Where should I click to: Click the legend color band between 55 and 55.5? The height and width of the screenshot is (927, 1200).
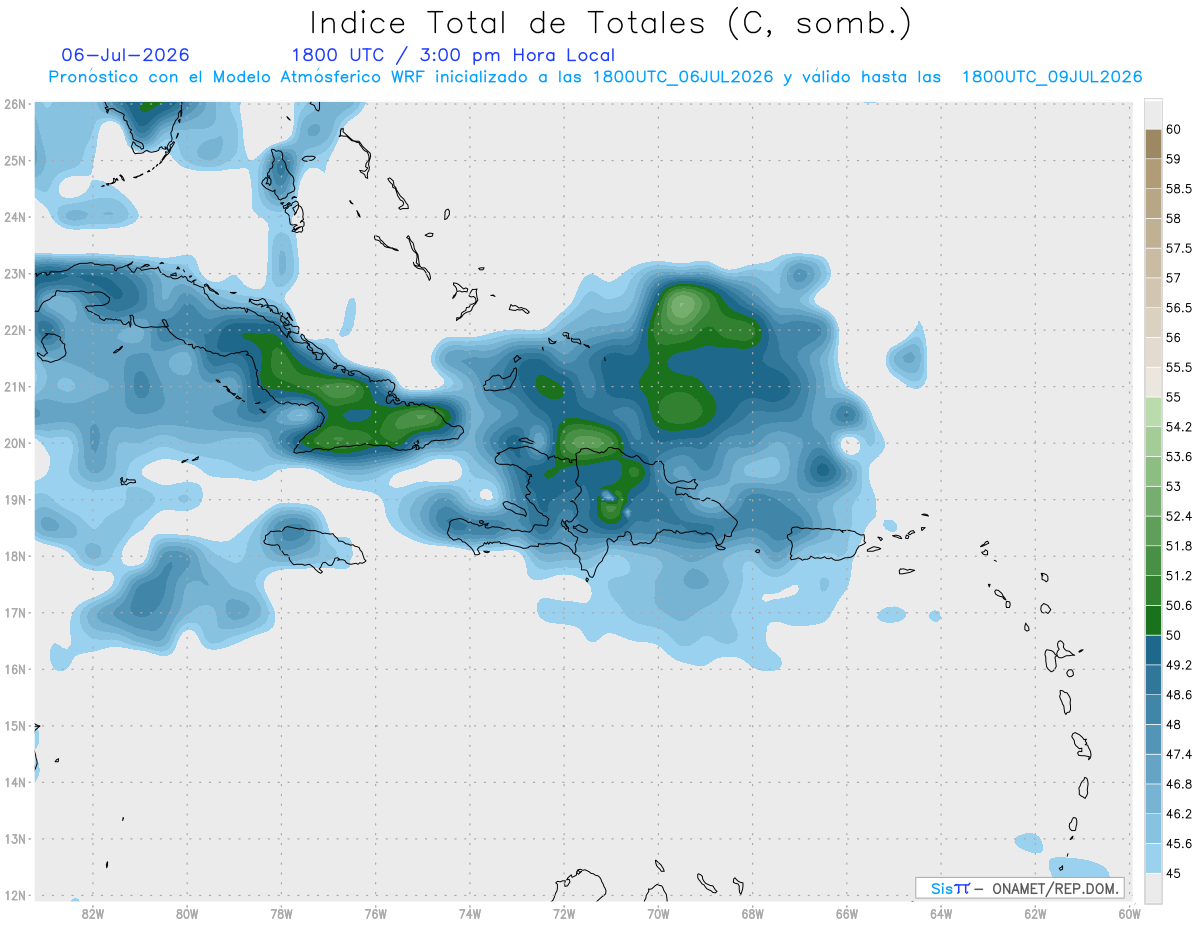pyautogui.click(x=1153, y=382)
